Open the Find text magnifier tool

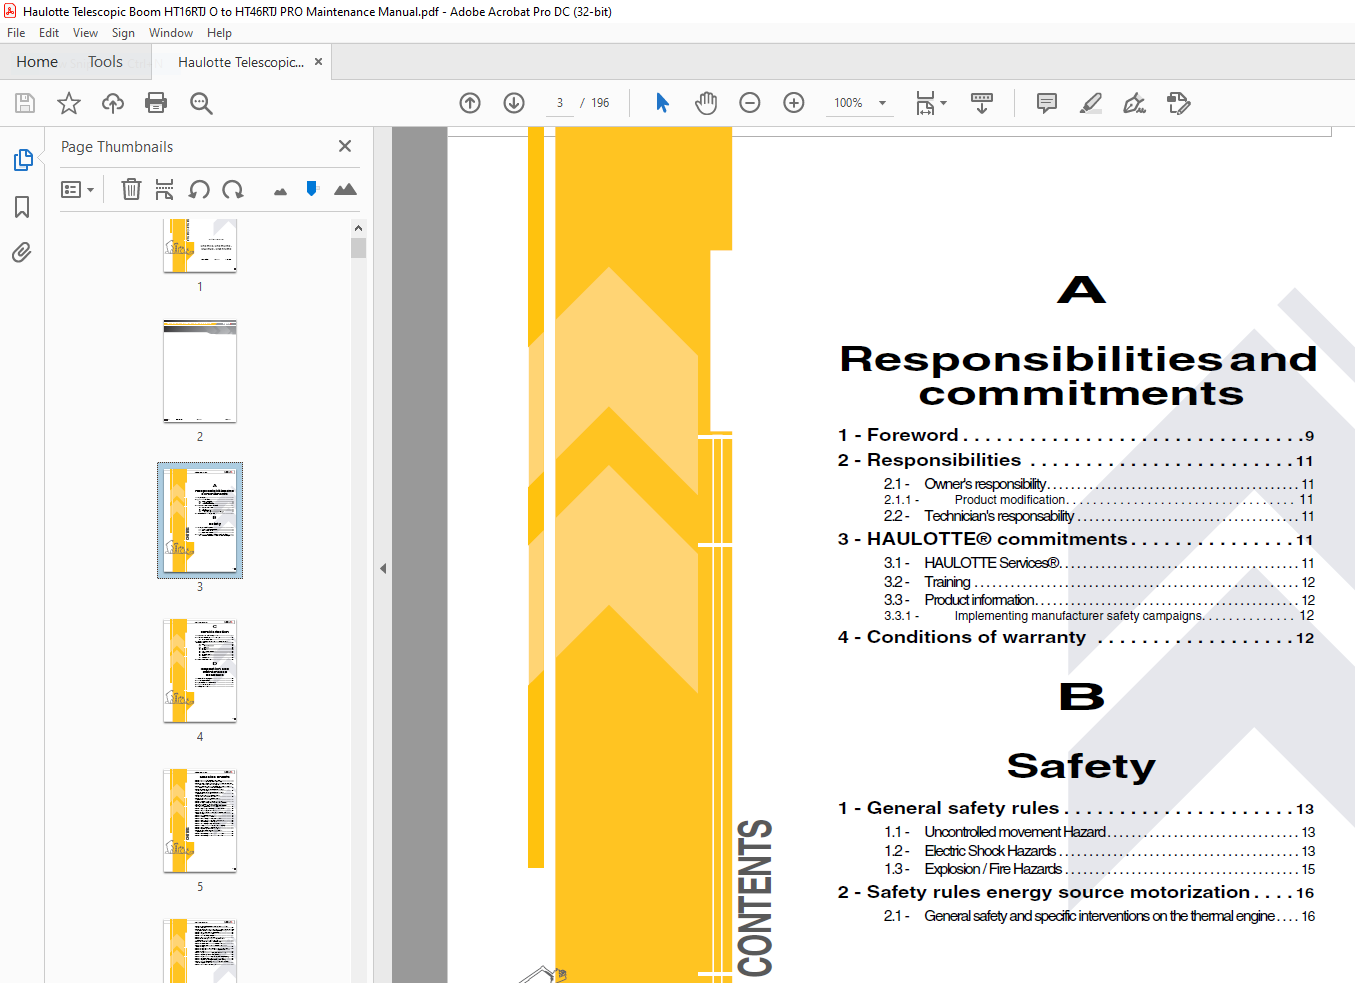[x=201, y=103]
